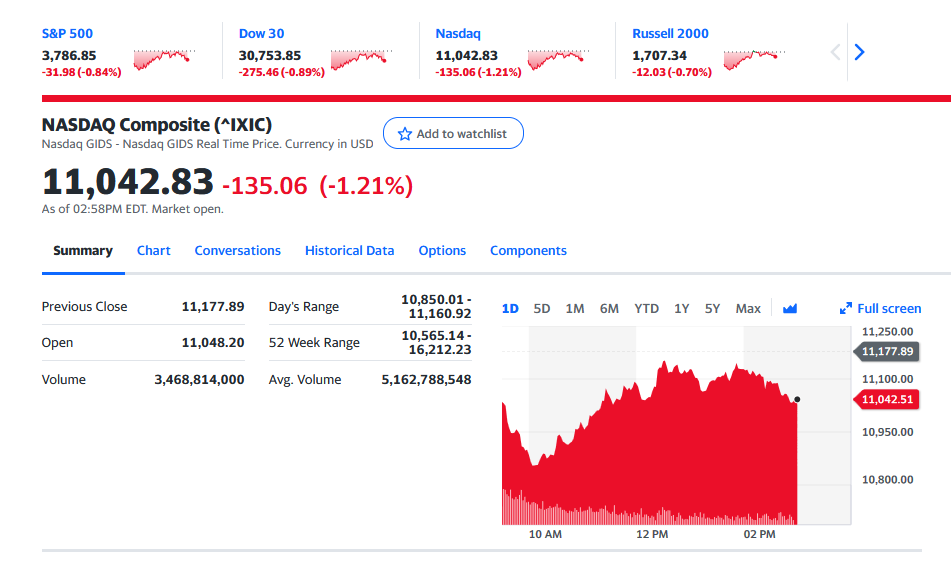This screenshot has height=567, width=951.
Task: Advance market ticker with right chevron
Action: point(859,52)
